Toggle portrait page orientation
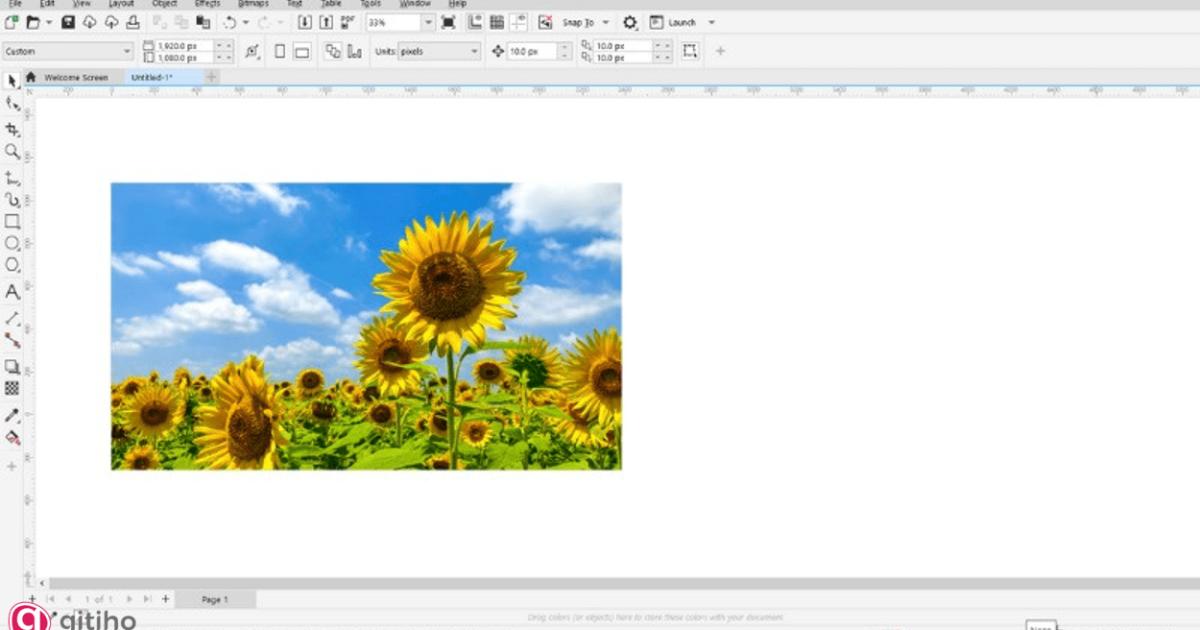This screenshot has width=1200, height=630. tap(279, 49)
